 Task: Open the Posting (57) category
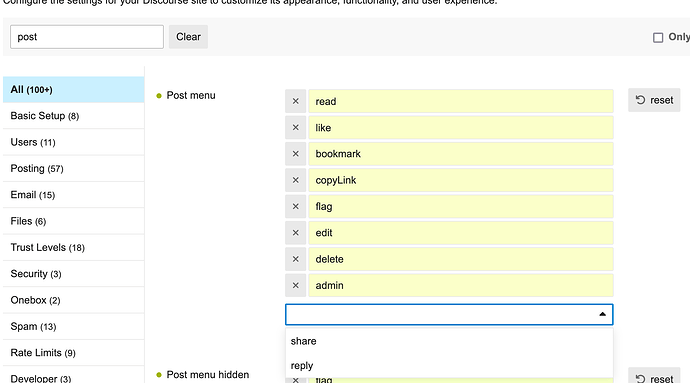[73, 169]
